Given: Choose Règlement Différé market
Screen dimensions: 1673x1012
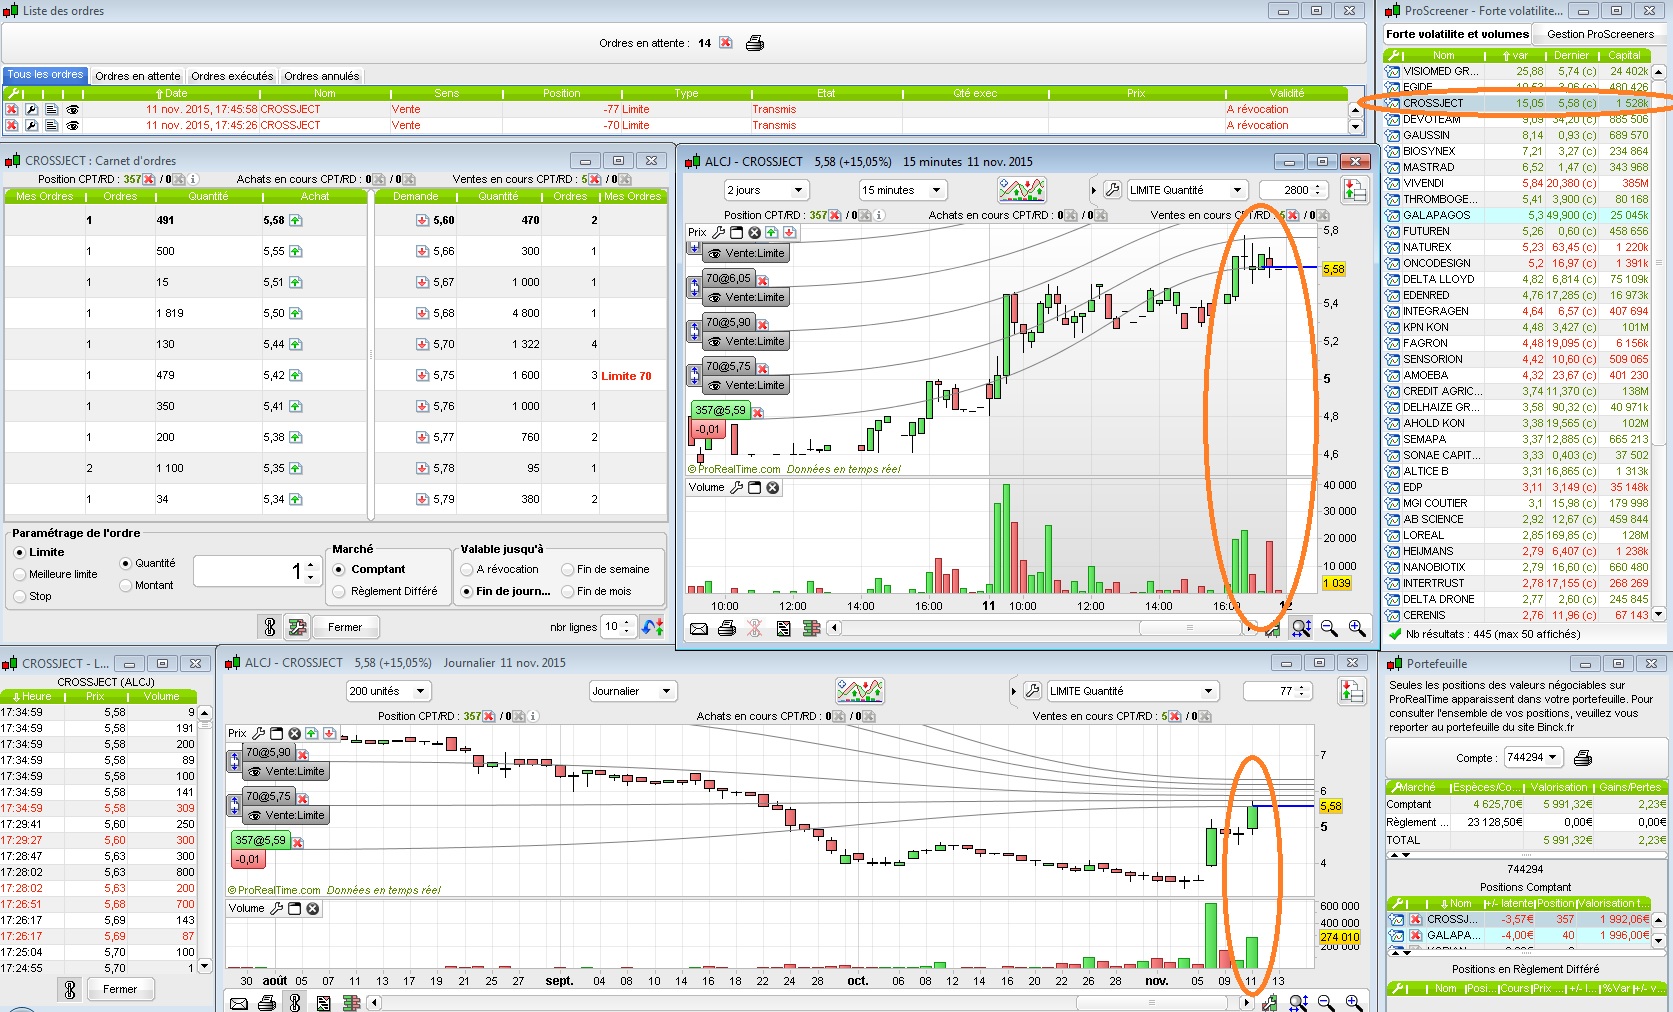Looking at the screenshot, I should (x=340, y=591).
